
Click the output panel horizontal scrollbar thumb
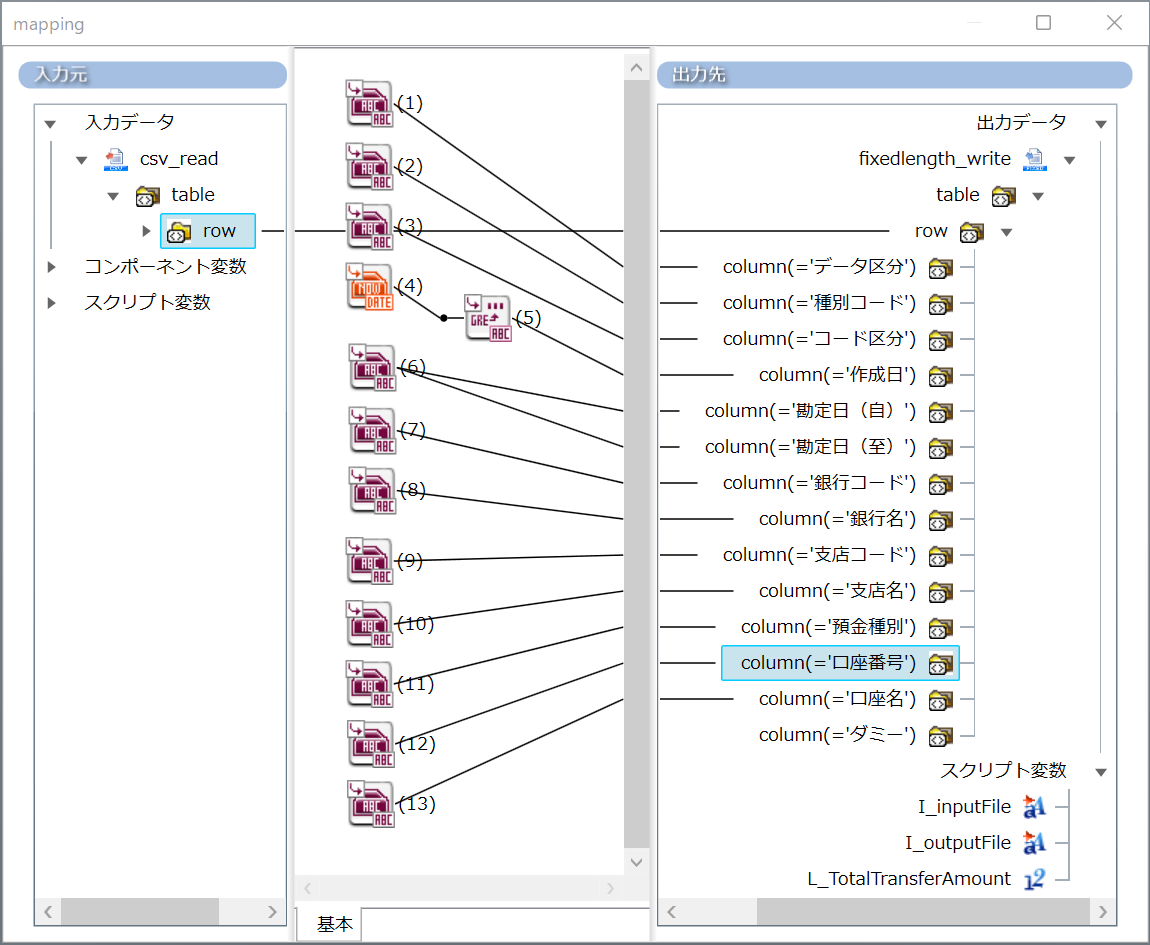pyautogui.click(x=923, y=912)
